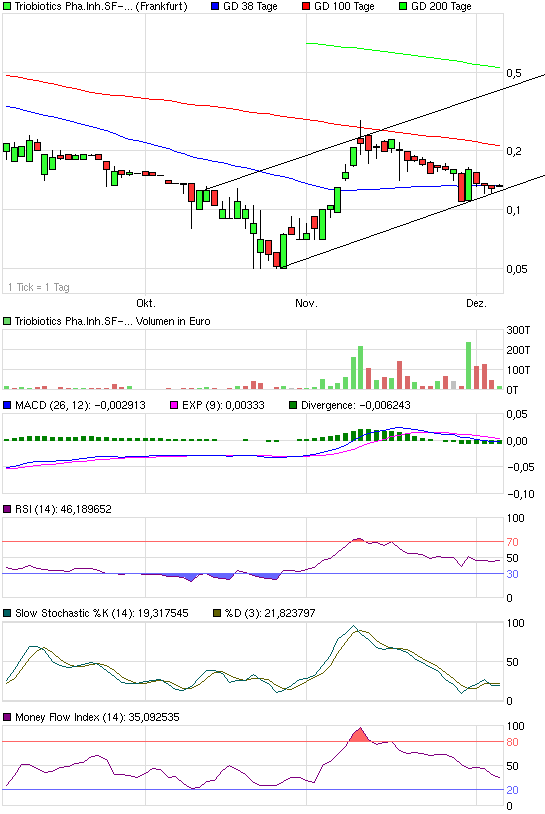This screenshot has height=814, width=545.
Task: Click the 0,1 price axis label
Action: [x=513, y=210]
